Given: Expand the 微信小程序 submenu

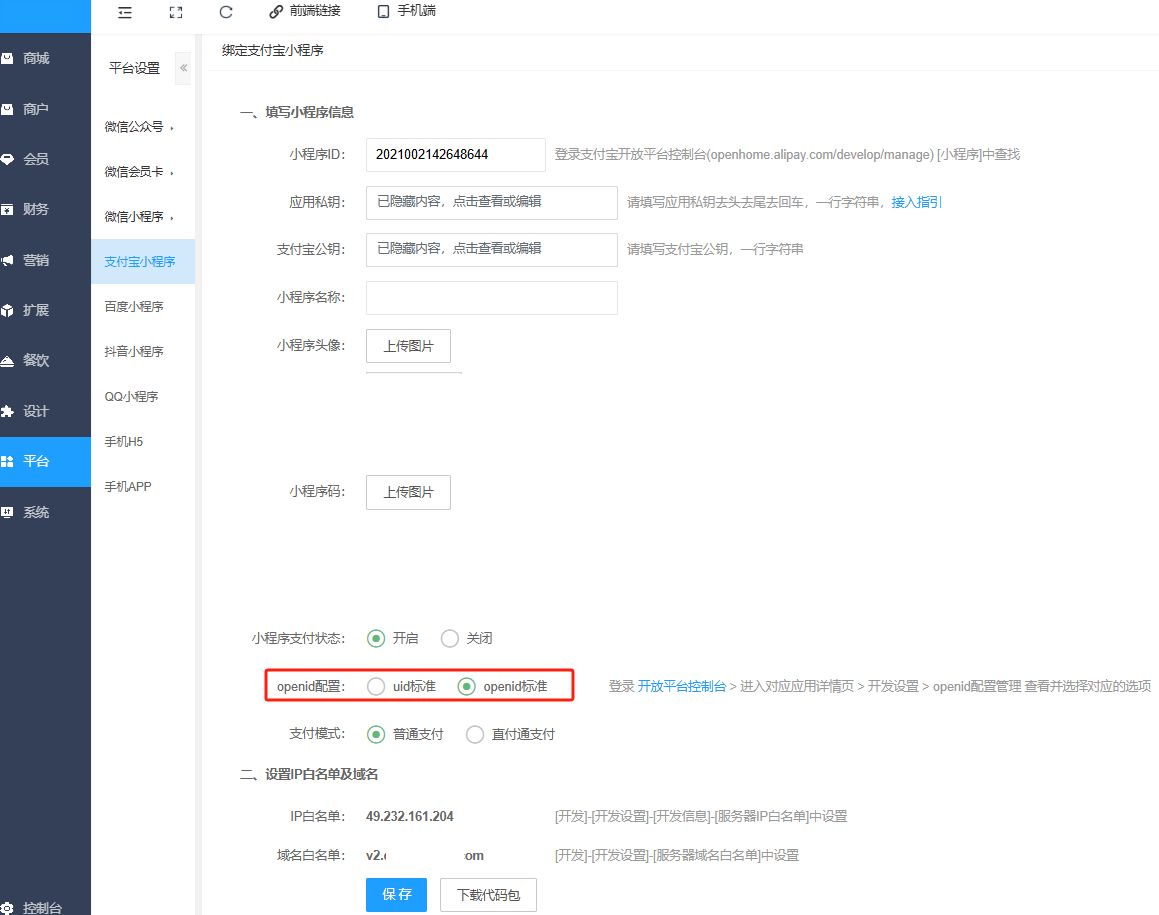Looking at the screenshot, I should 139,217.
